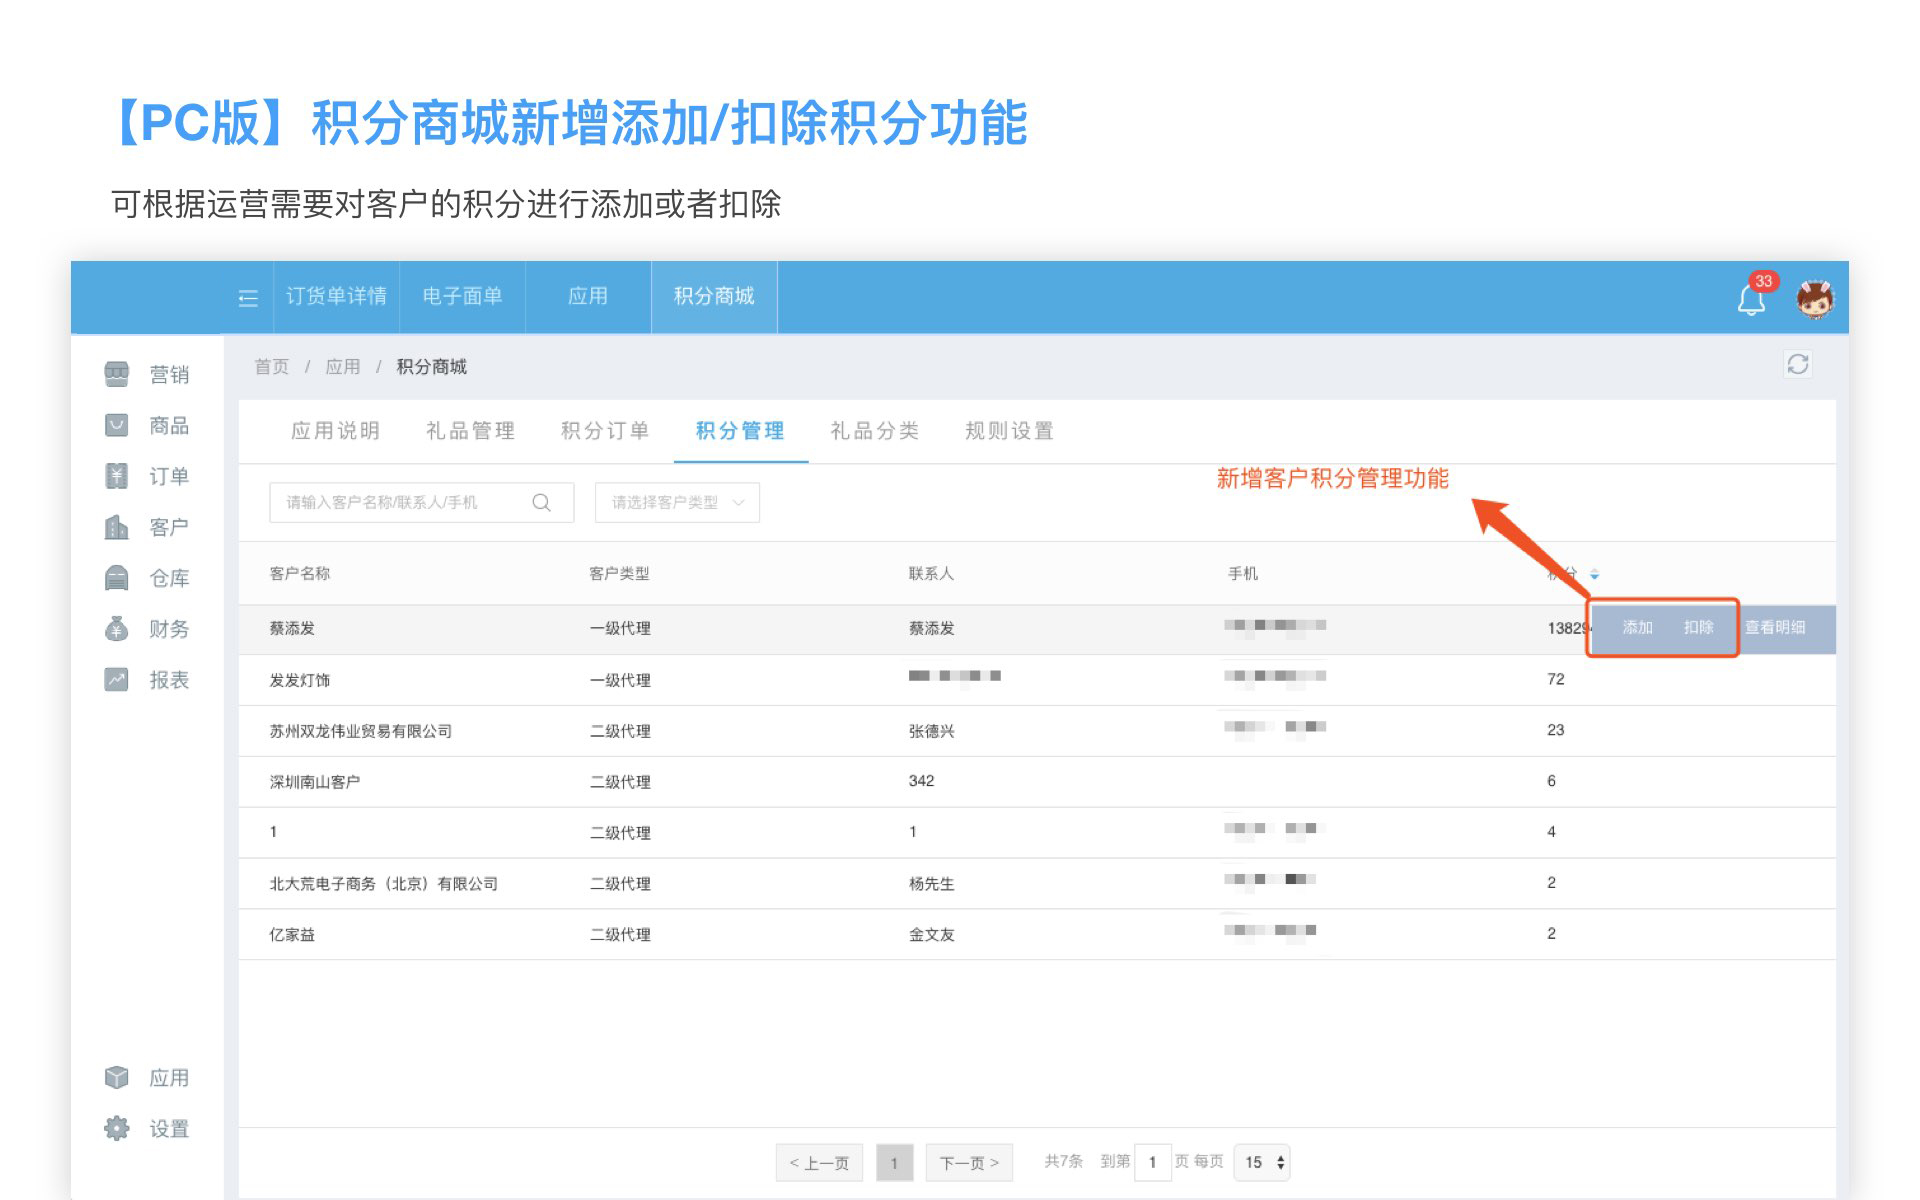Viewport: 1920px width, 1200px height.
Task: Open the 订单 orders sidebar icon
Action: click(117, 476)
